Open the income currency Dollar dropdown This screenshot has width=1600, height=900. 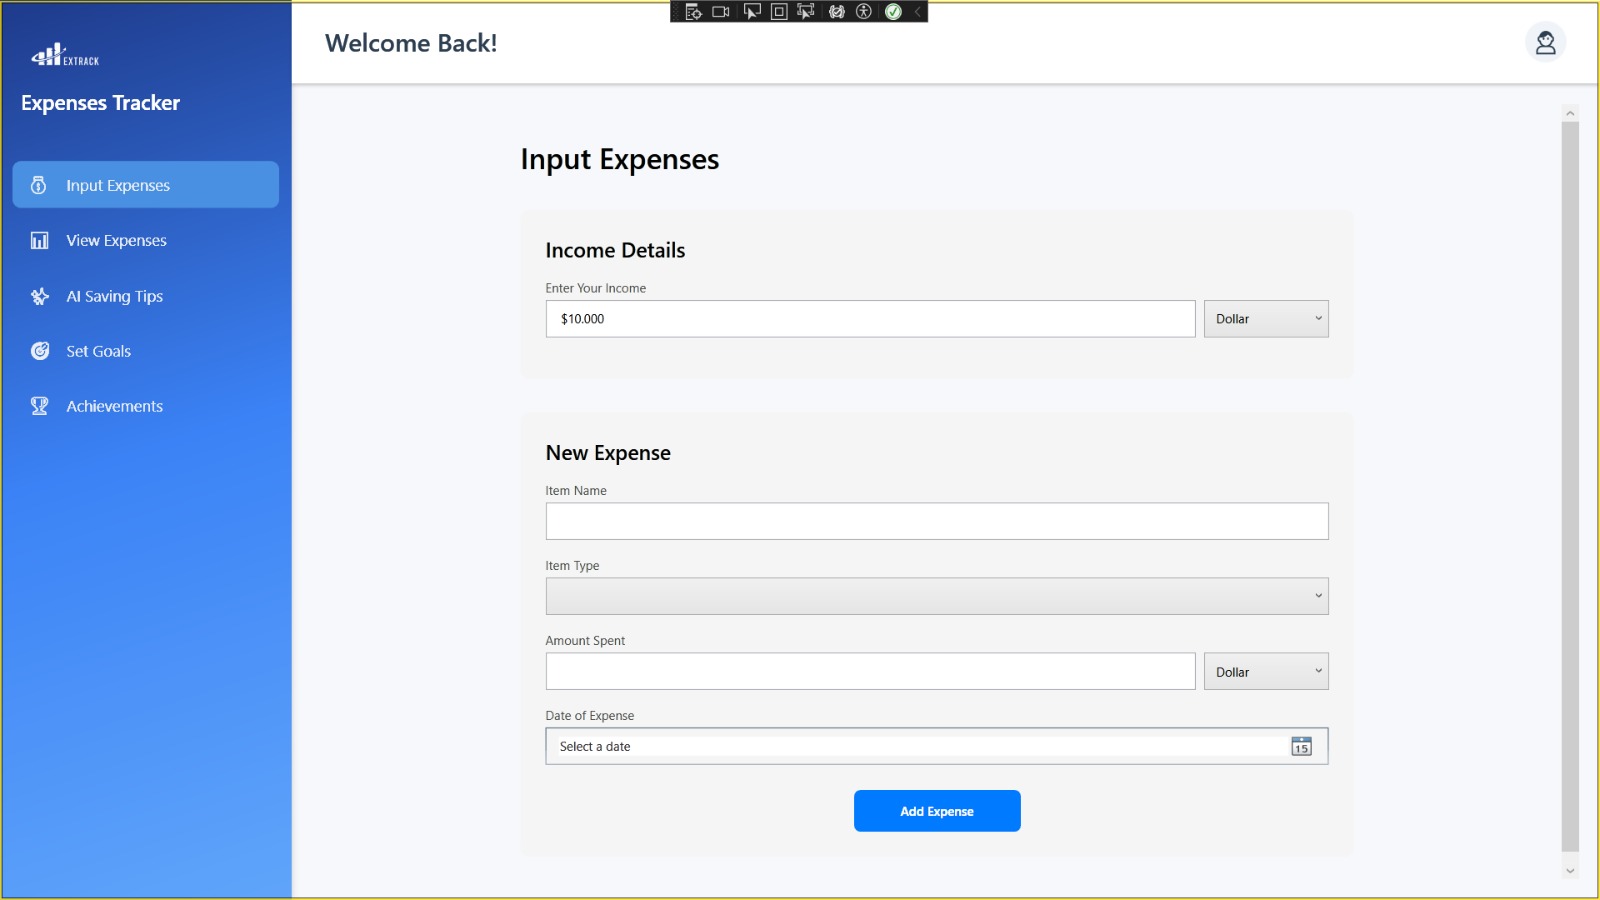coord(1265,319)
